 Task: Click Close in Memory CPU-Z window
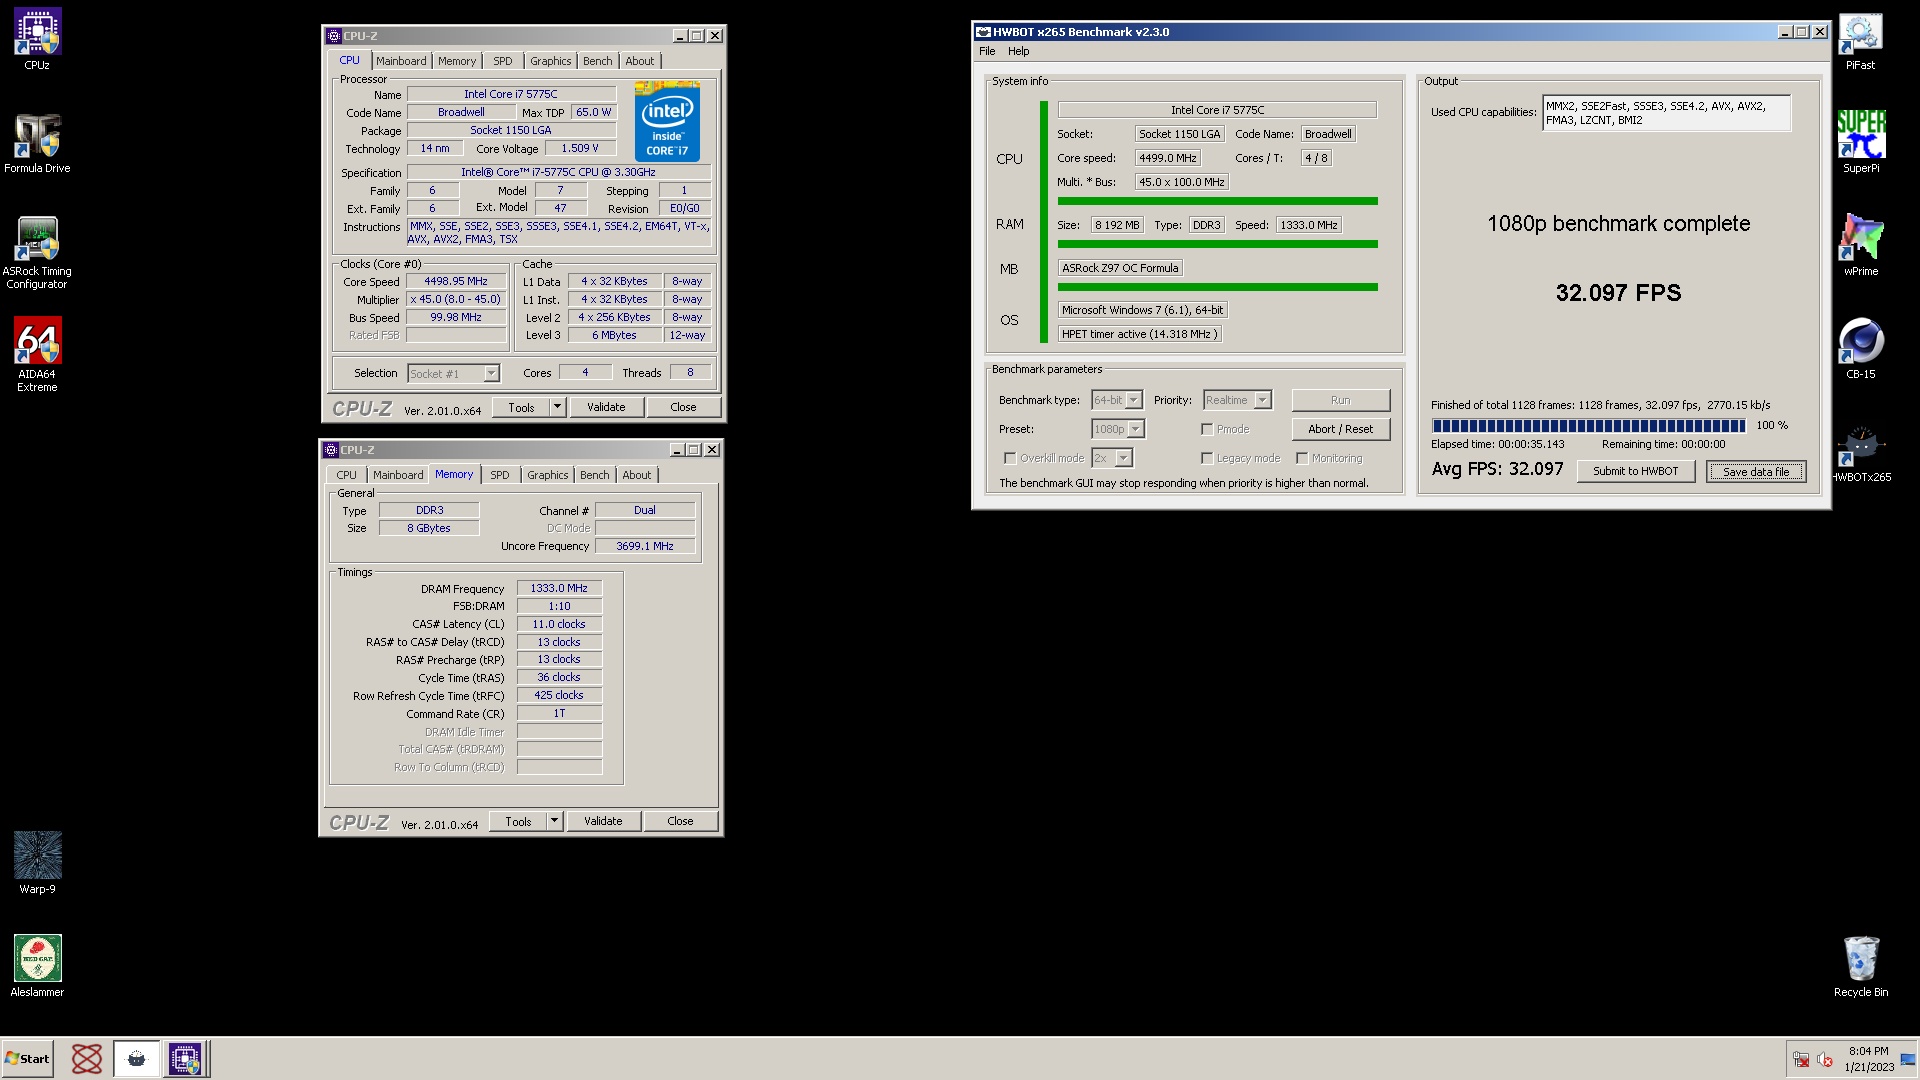(680, 821)
